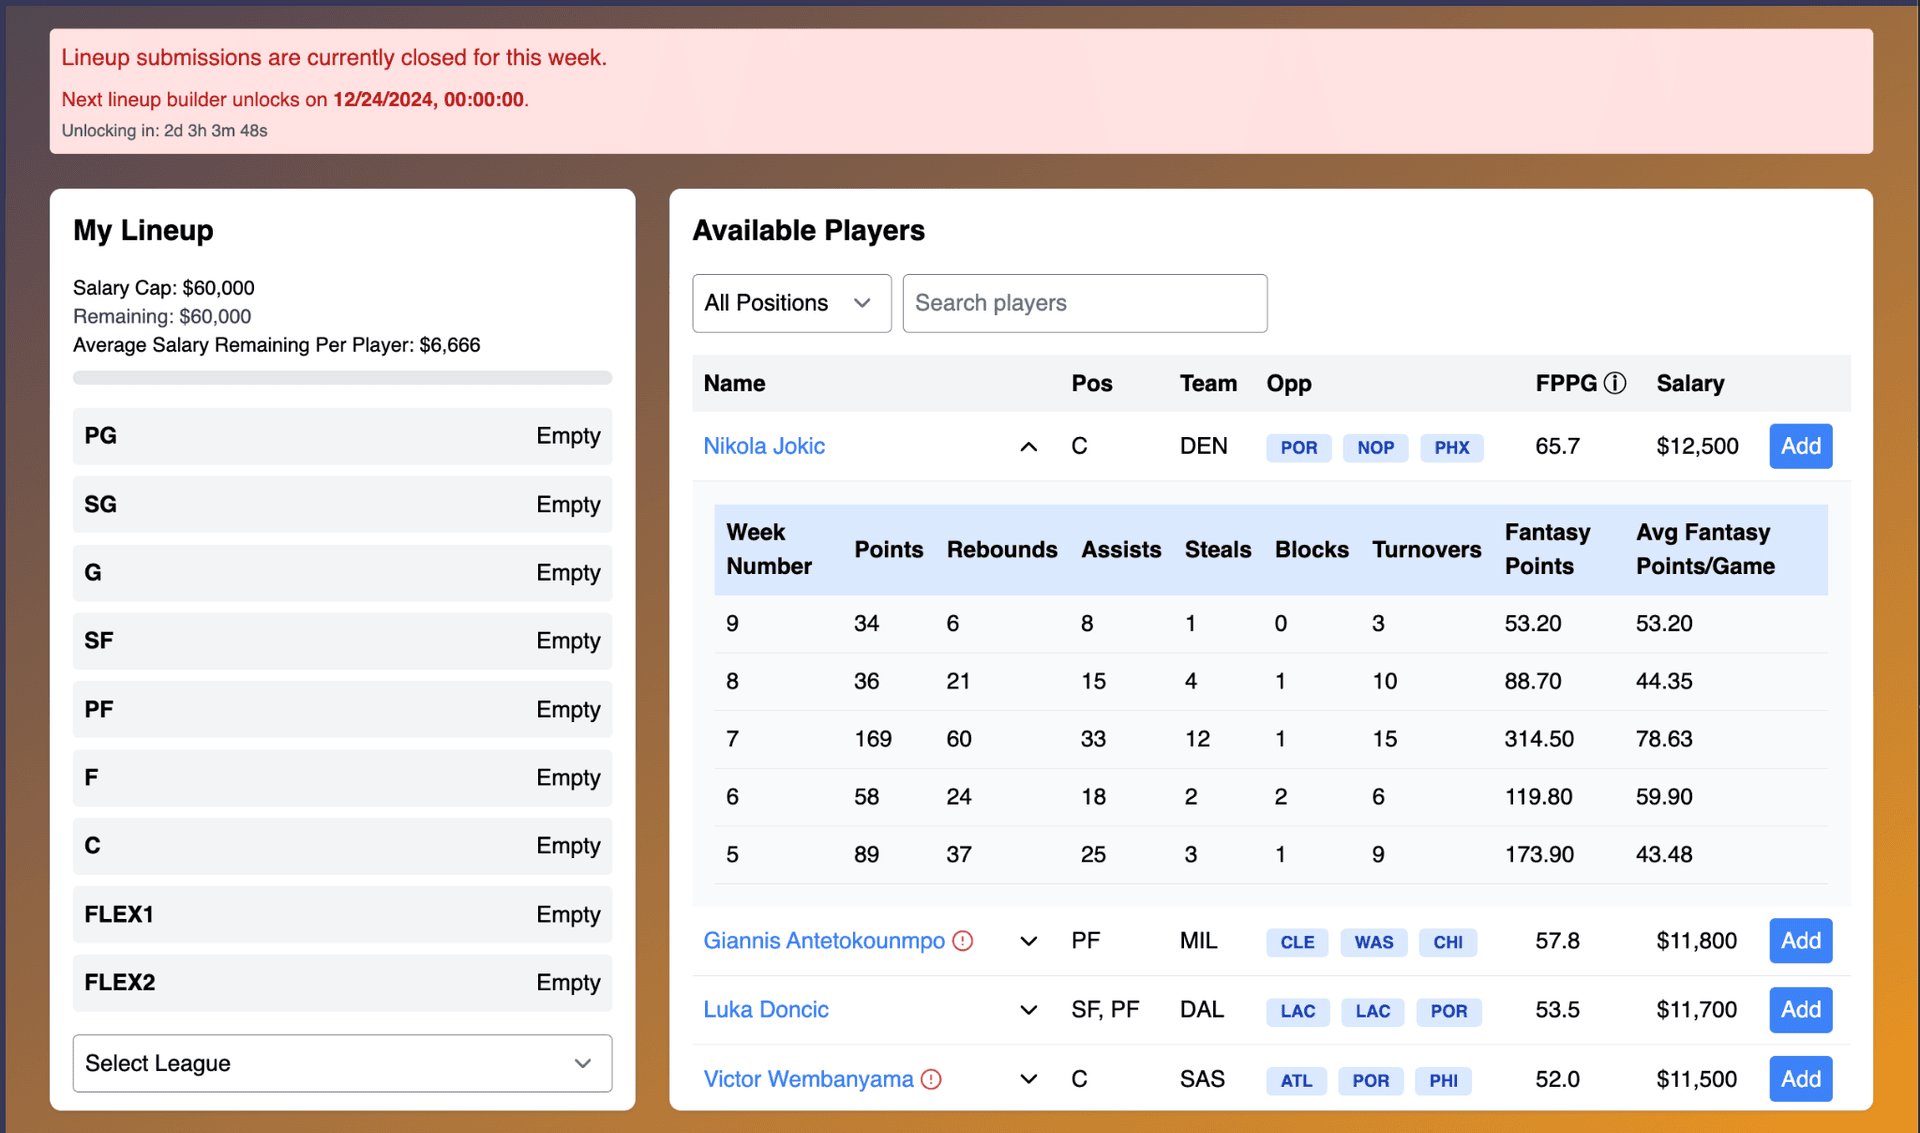Open the Select League dropdown
The width and height of the screenshot is (1920, 1133).
342,1063
